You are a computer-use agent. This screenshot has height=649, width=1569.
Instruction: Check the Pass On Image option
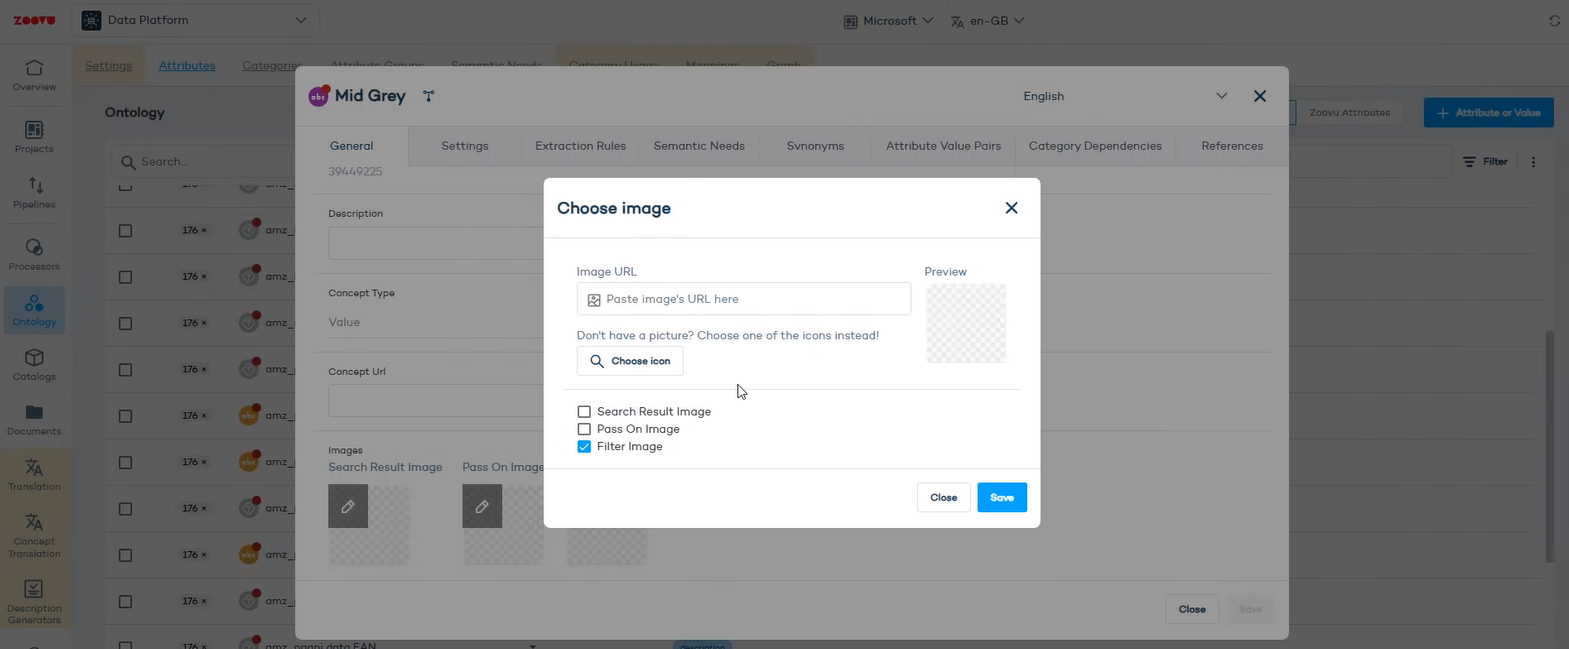(584, 429)
